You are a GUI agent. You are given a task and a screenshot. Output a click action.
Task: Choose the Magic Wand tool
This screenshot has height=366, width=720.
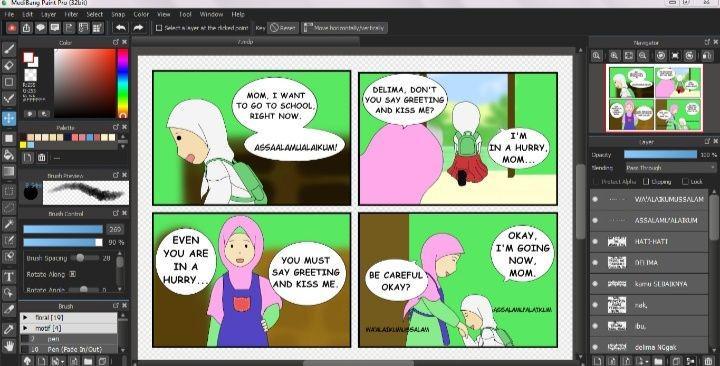tap(9, 224)
